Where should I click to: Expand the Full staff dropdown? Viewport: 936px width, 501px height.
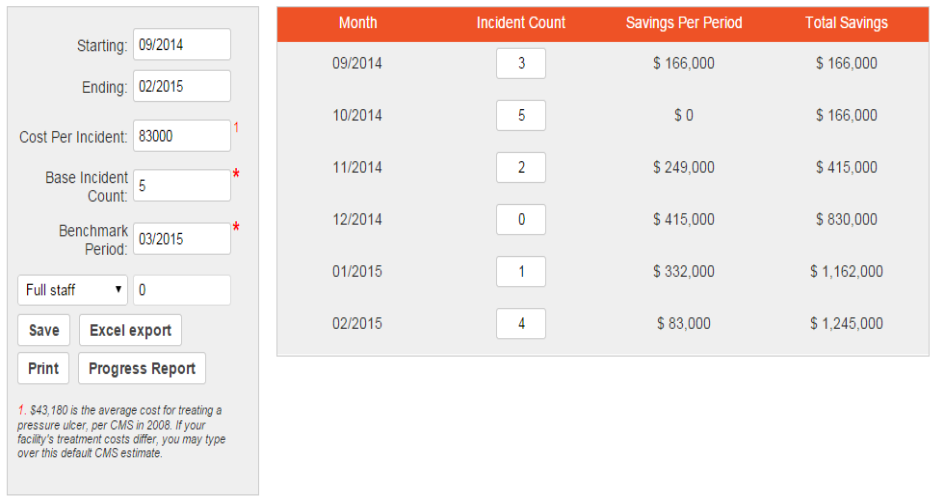72,290
